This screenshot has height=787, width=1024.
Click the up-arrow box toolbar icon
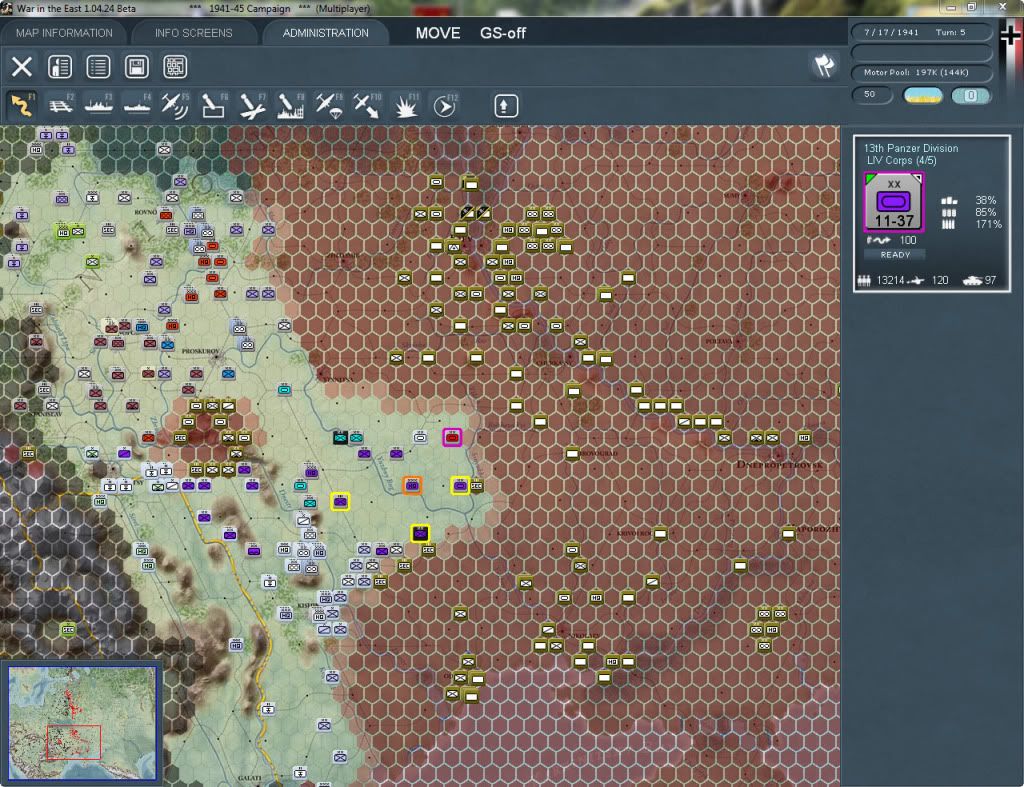(x=506, y=106)
